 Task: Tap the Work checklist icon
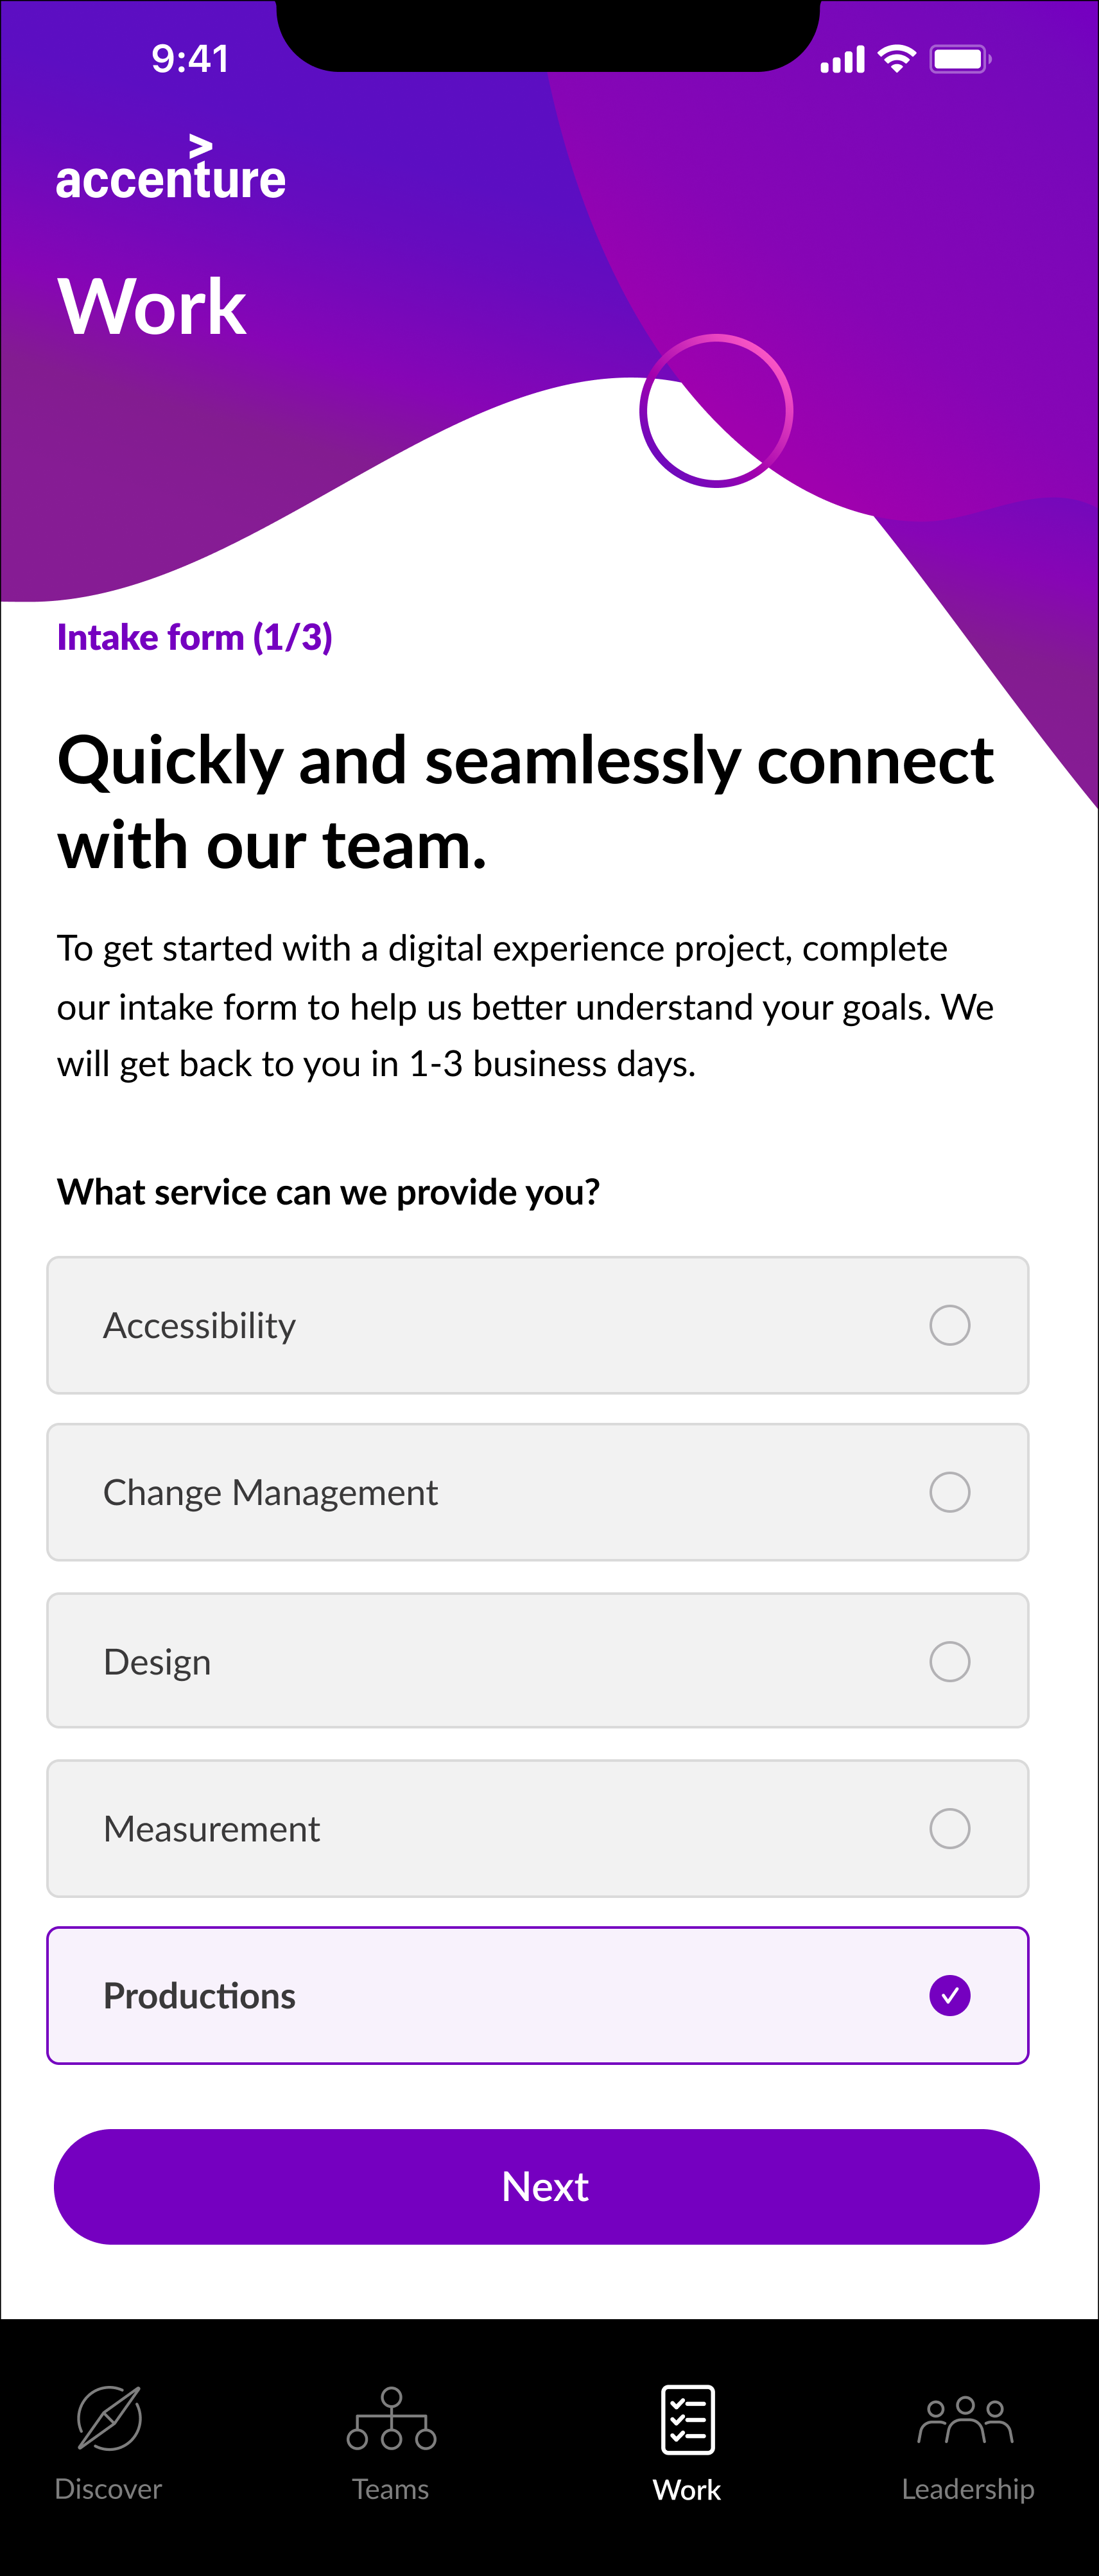[687, 2419]
